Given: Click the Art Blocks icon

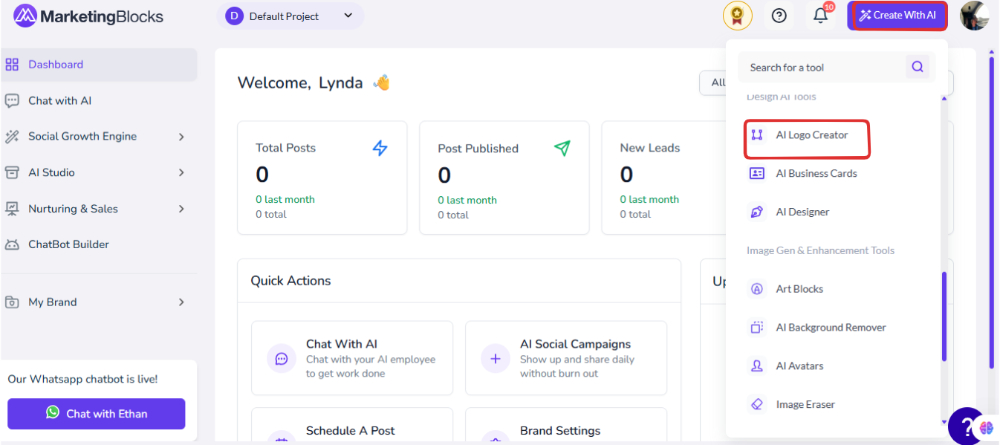Looking at the screenshot, I should (x=757, y=289).
